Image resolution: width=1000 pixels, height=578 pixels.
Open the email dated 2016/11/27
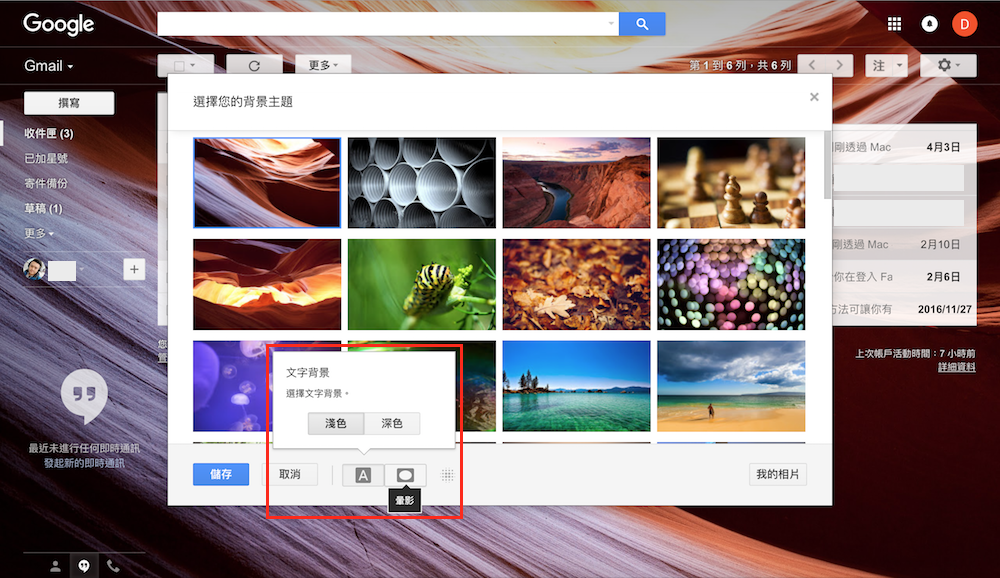coord(904,309)
